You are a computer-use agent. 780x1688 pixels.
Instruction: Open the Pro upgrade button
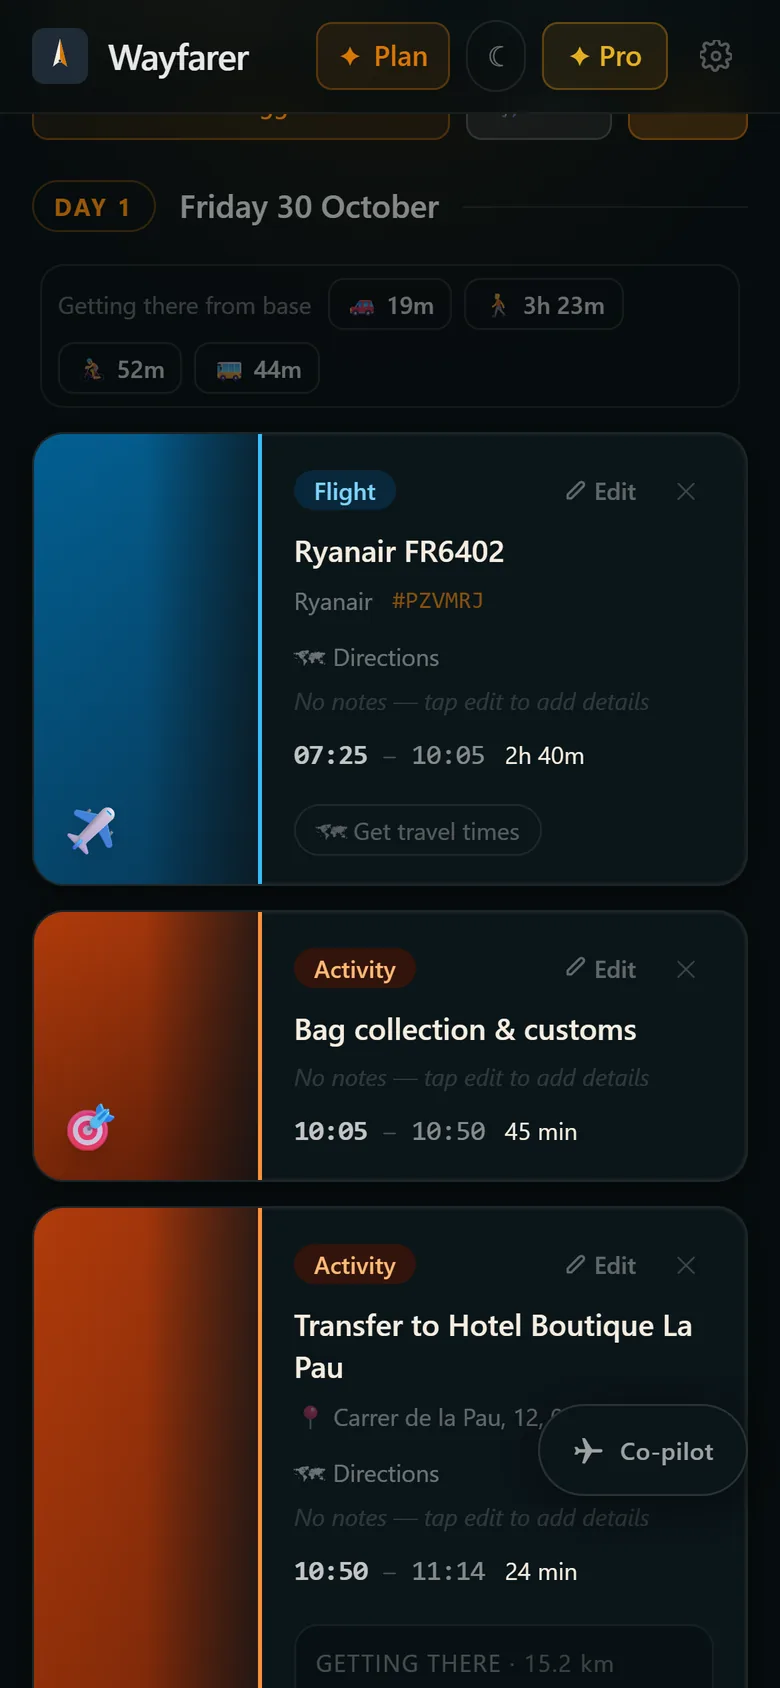click(605, 56)
